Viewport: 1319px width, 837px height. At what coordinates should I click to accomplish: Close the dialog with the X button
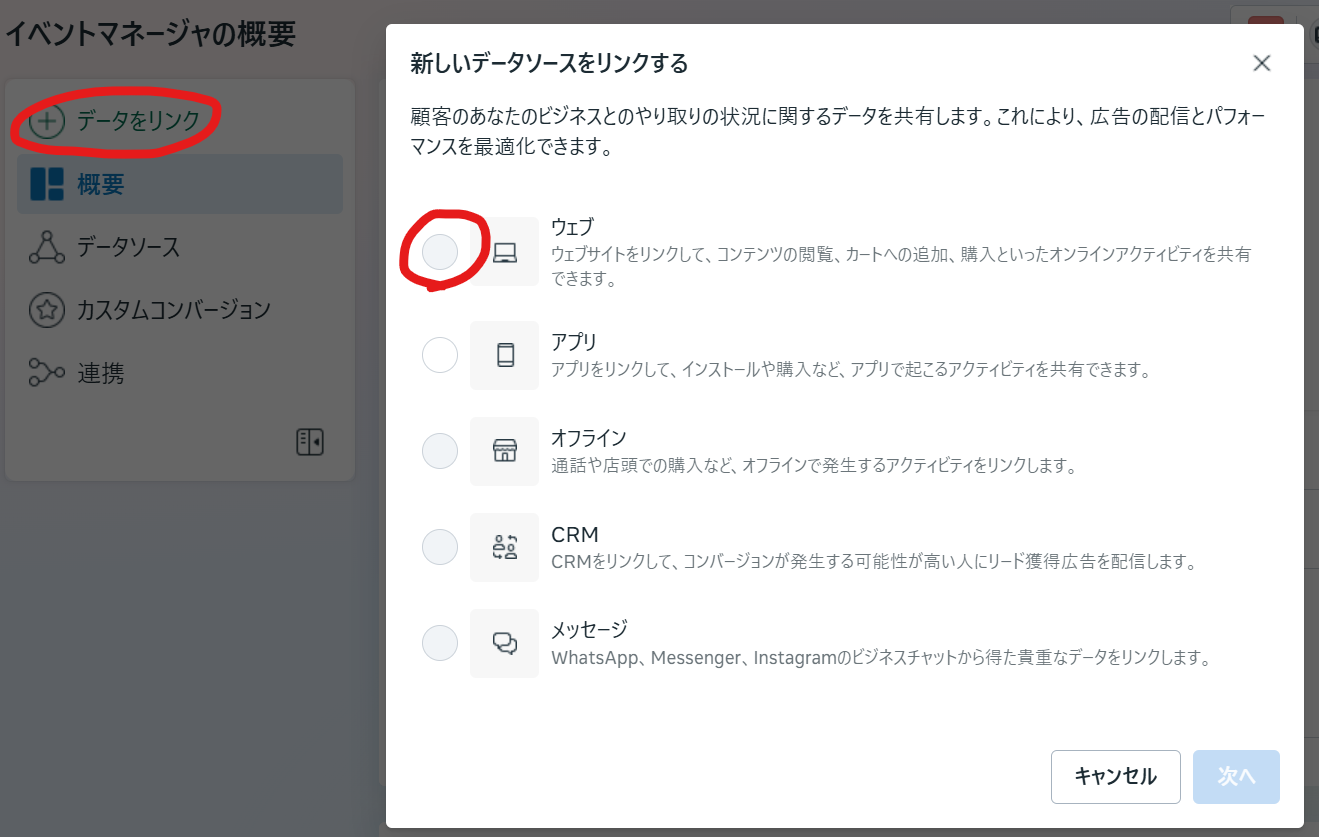coord(1262,64)
